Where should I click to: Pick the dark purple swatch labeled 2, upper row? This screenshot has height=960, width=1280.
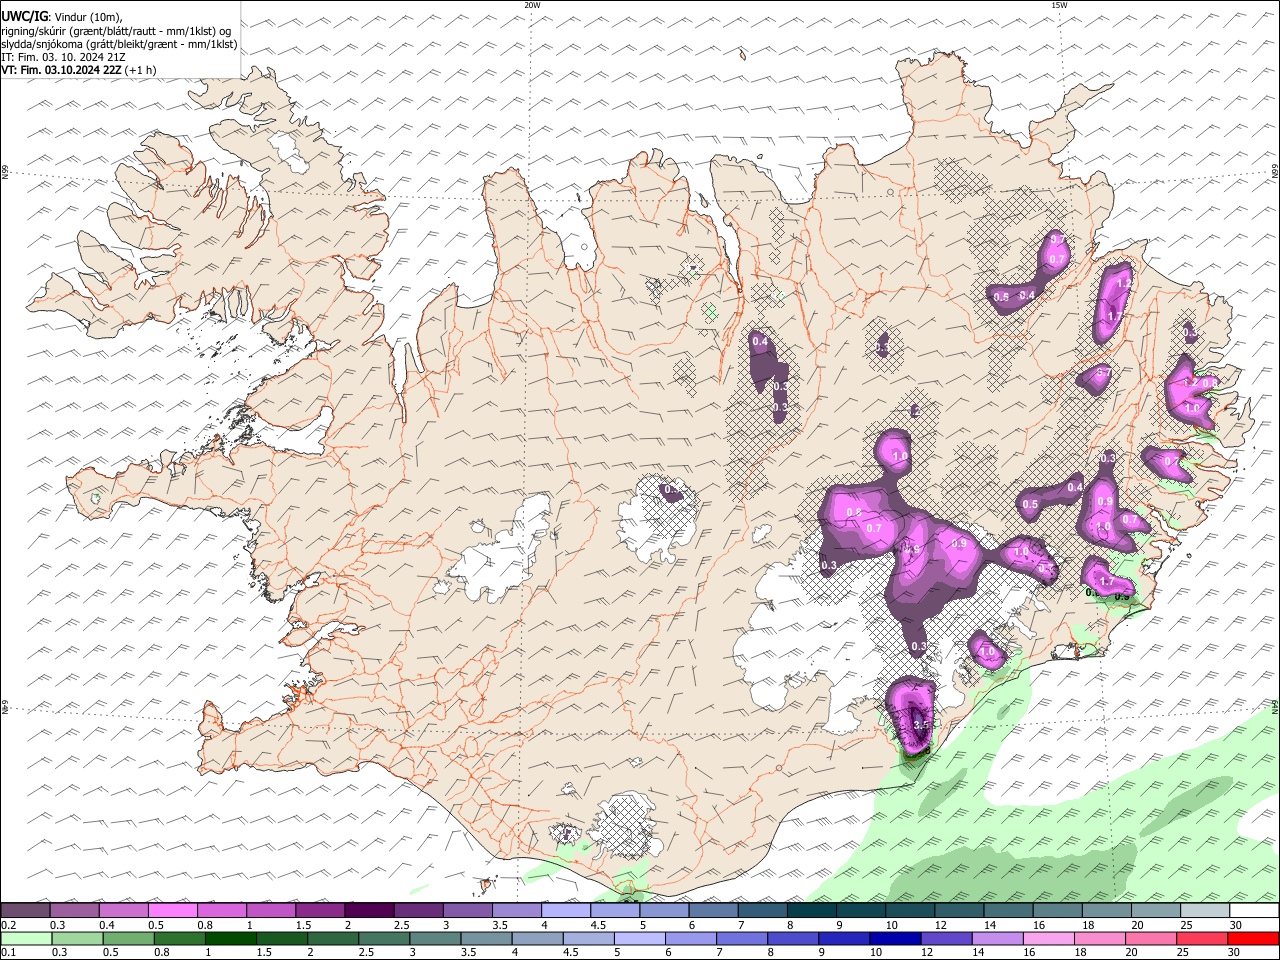370,910
